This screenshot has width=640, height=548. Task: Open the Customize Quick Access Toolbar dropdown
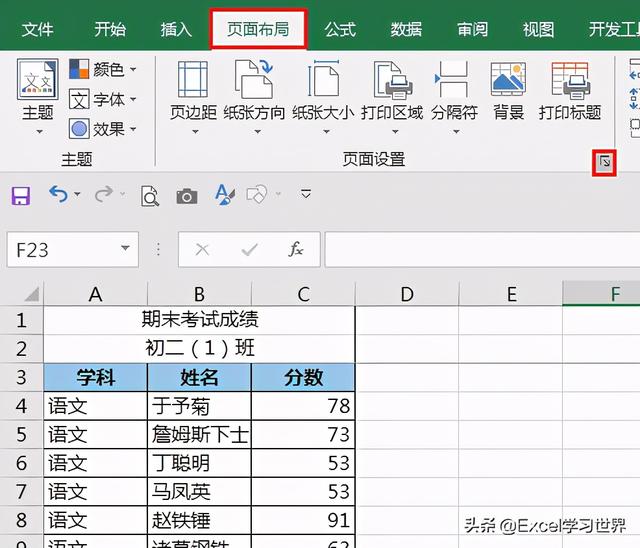(x=306, y=193)
